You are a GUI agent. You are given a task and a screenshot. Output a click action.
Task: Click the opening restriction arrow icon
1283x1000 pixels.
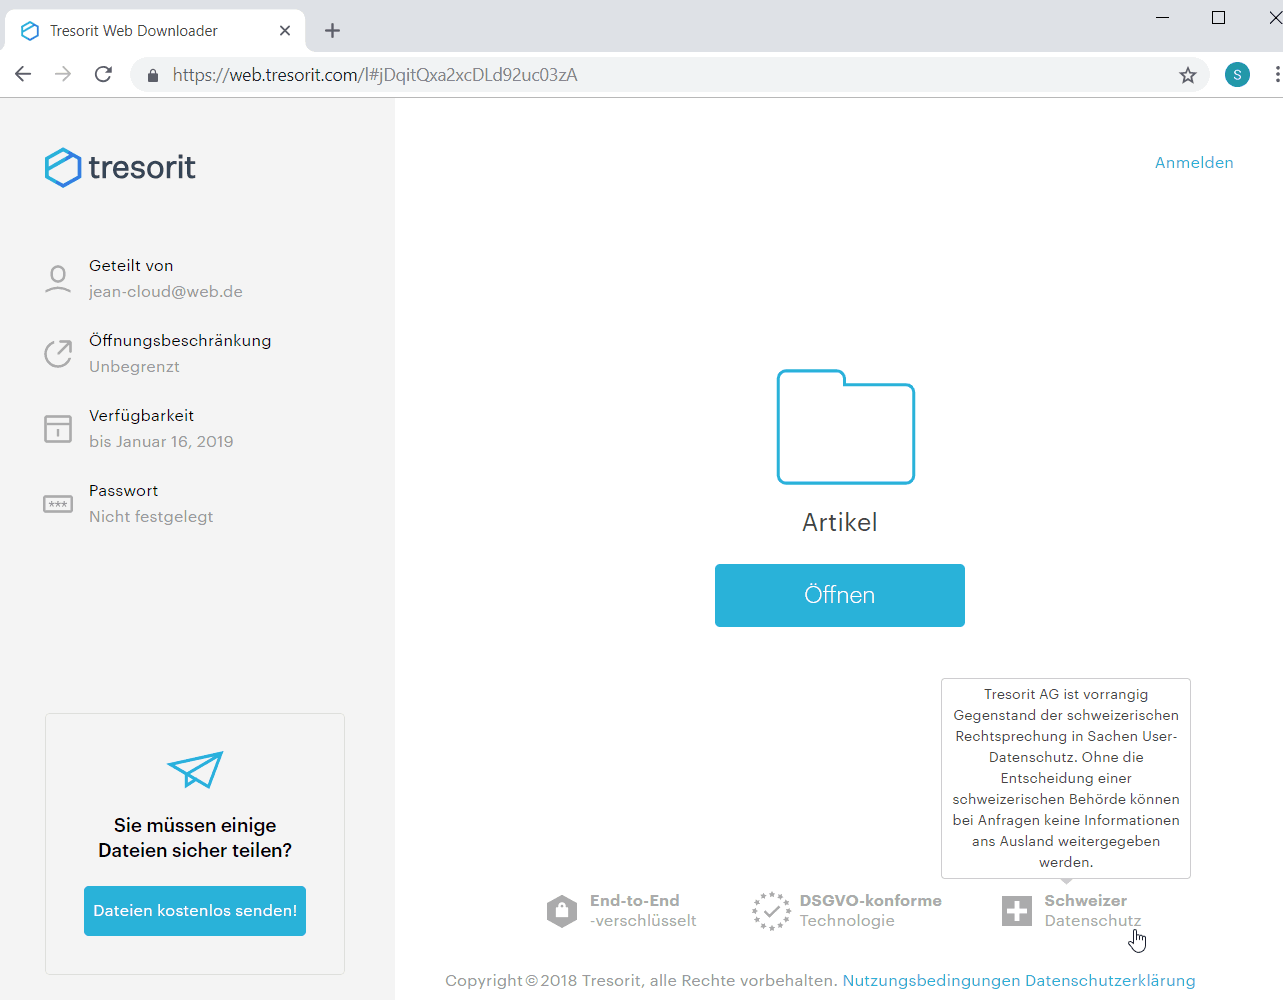(58, 353)
